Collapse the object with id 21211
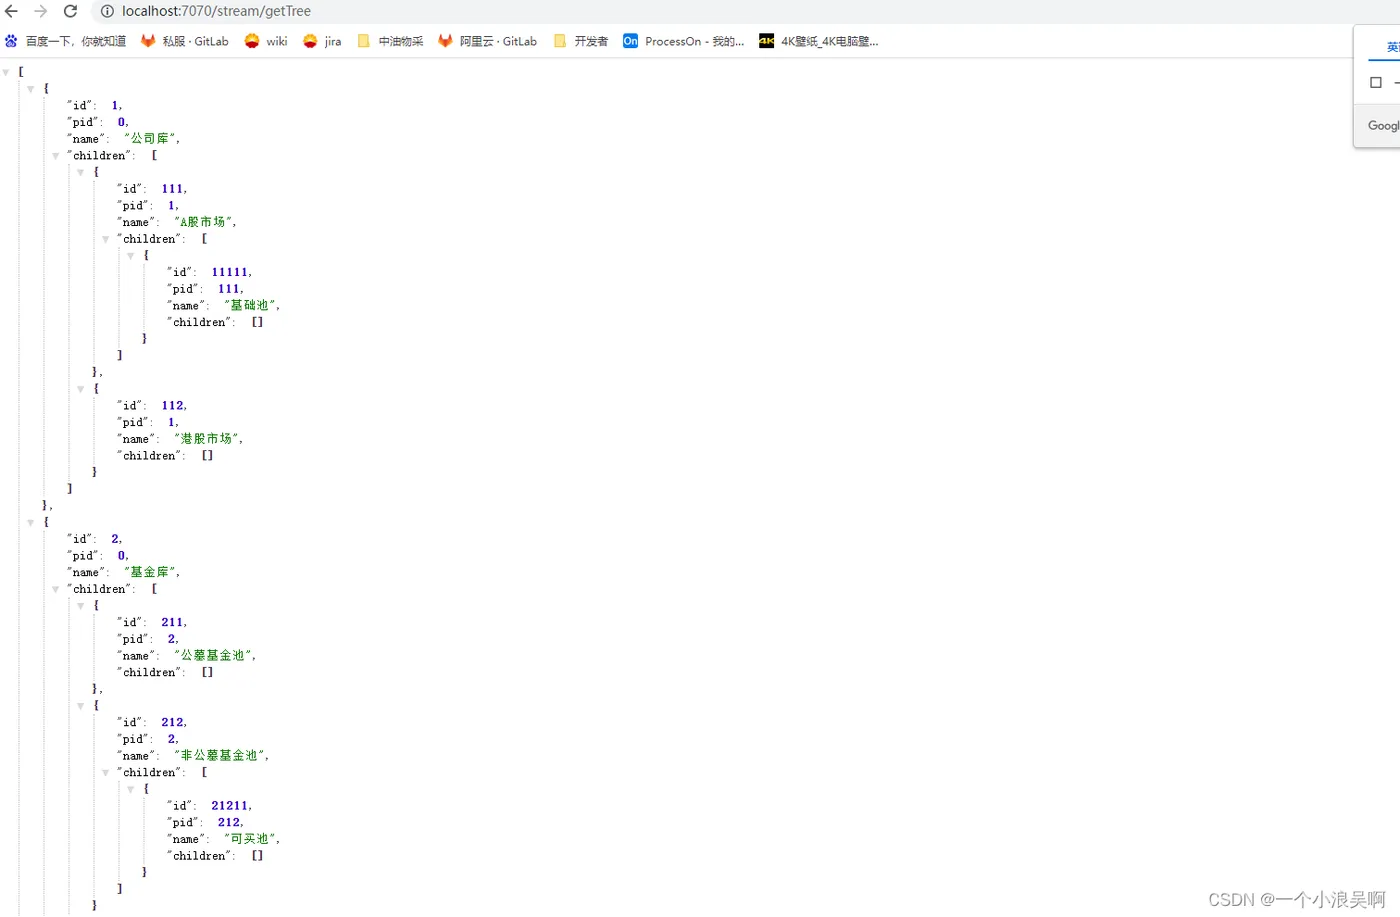 coord(131,789)
